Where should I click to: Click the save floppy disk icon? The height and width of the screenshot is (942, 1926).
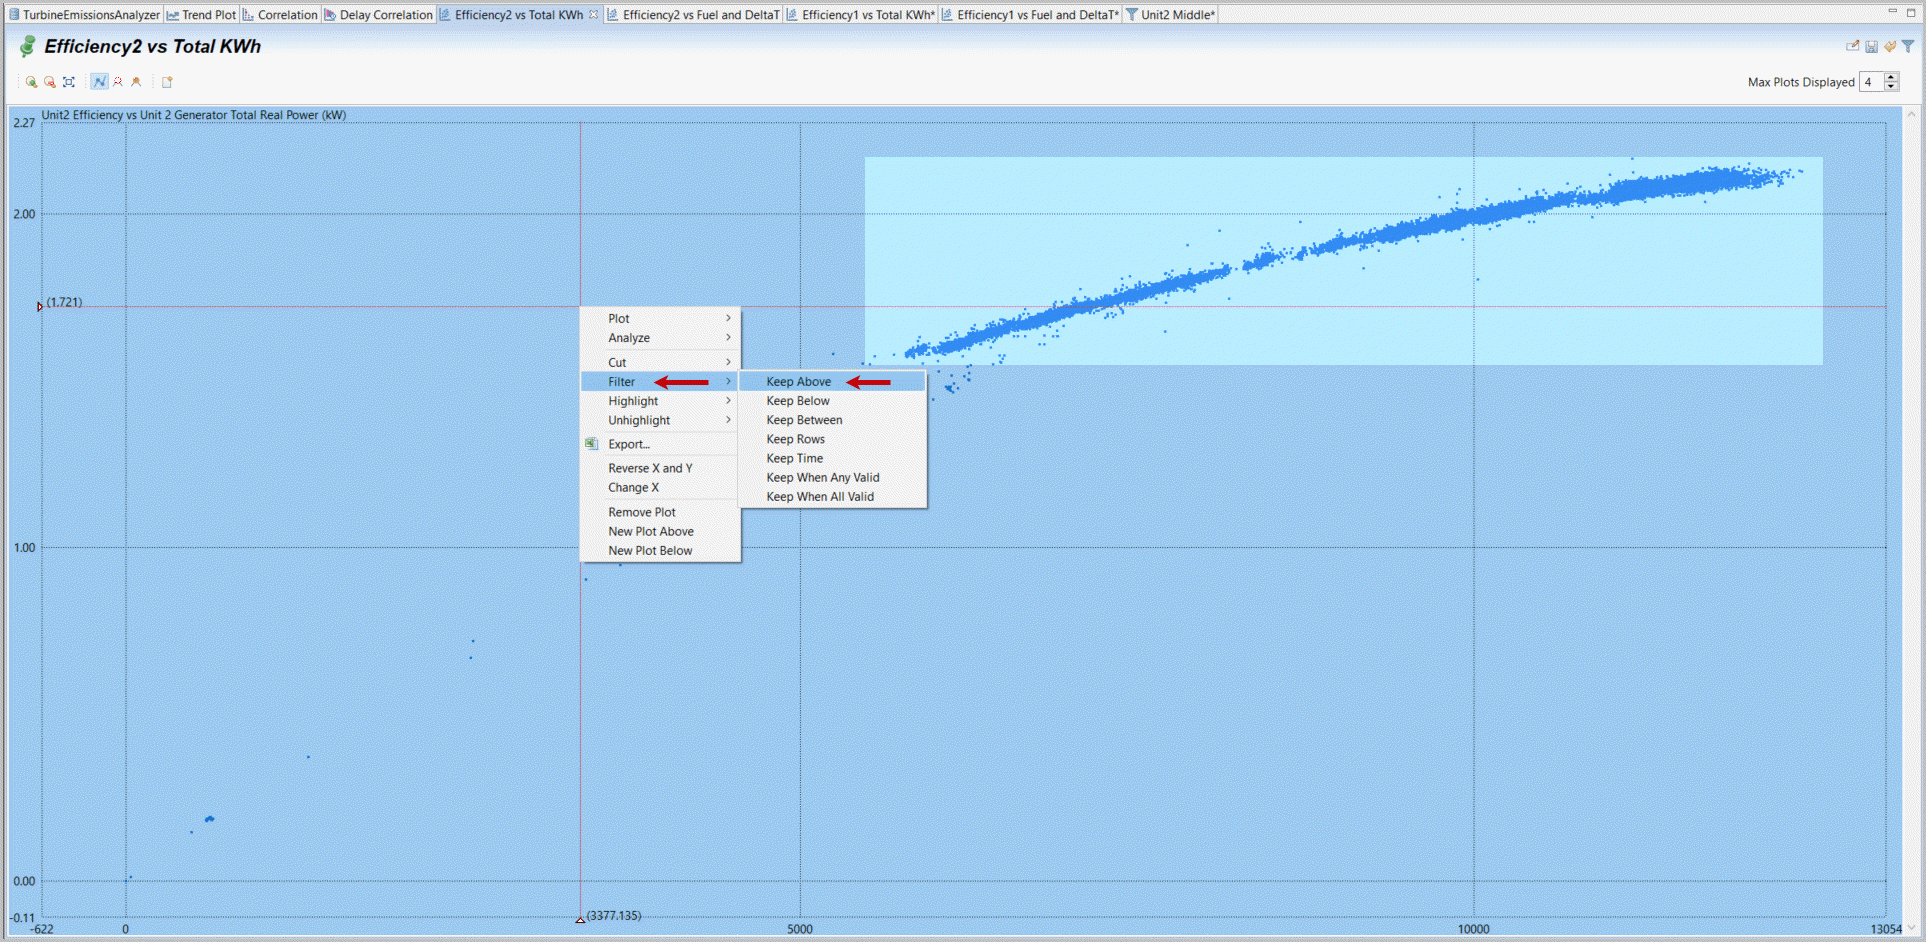(1871, 46)
